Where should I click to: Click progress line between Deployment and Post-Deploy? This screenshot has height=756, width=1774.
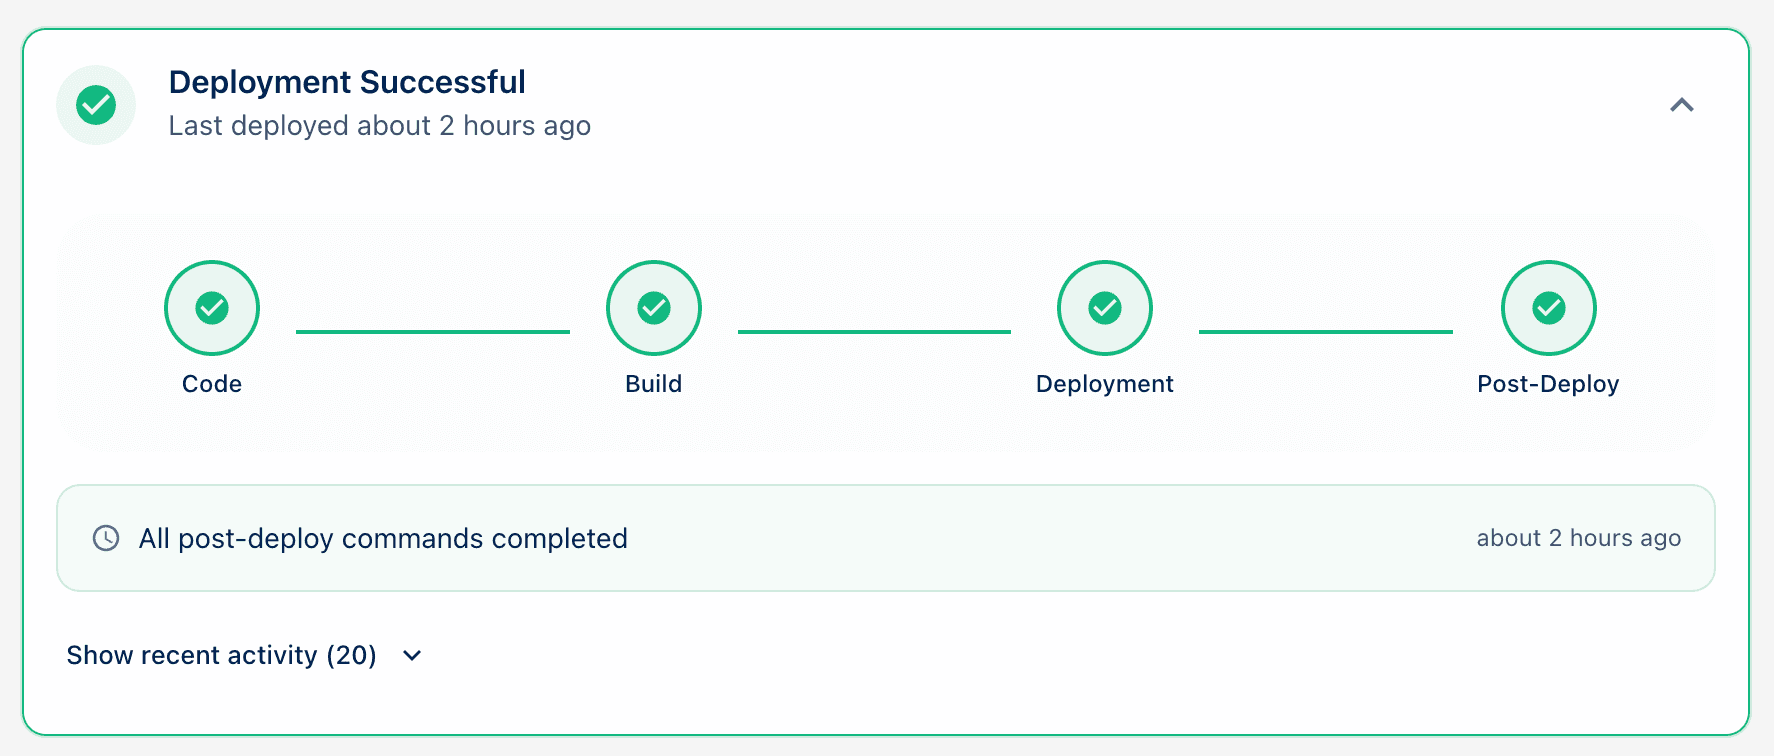(x=1326, y=332)
